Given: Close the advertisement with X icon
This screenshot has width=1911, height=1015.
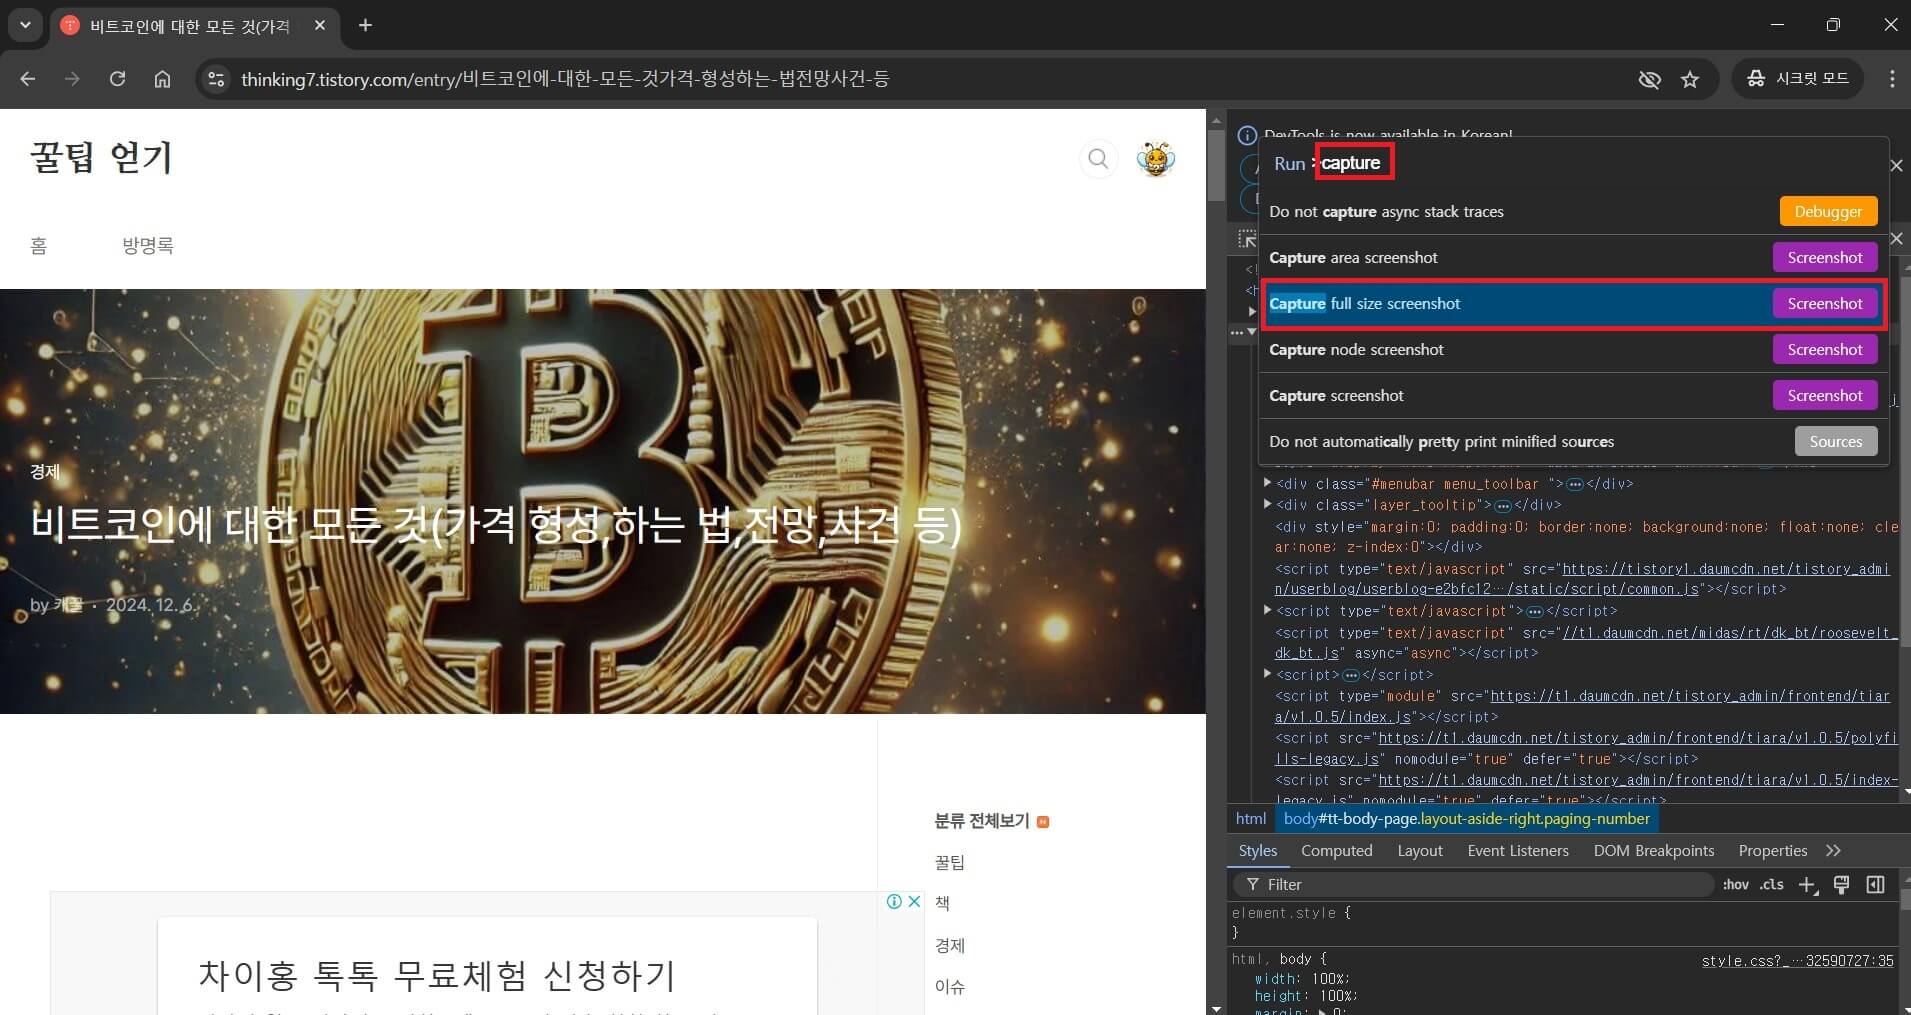Looking at the screenshot, I should [x=914, y=901].
